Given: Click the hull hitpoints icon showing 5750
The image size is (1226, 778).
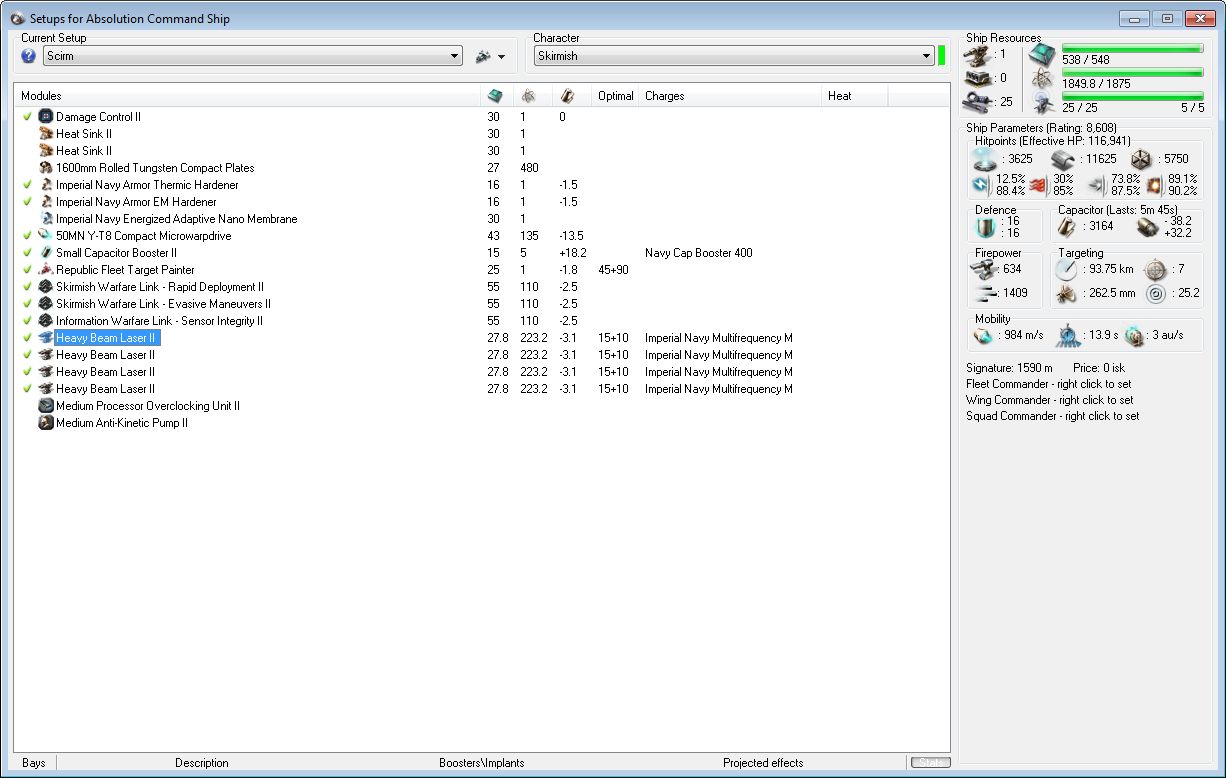Looking at the screenshot, I should point(1141,159).
